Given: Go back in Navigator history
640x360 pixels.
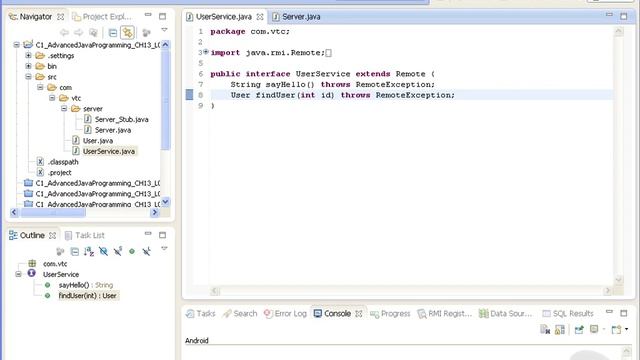Looking at the screenshot, I should click(64, 32).
